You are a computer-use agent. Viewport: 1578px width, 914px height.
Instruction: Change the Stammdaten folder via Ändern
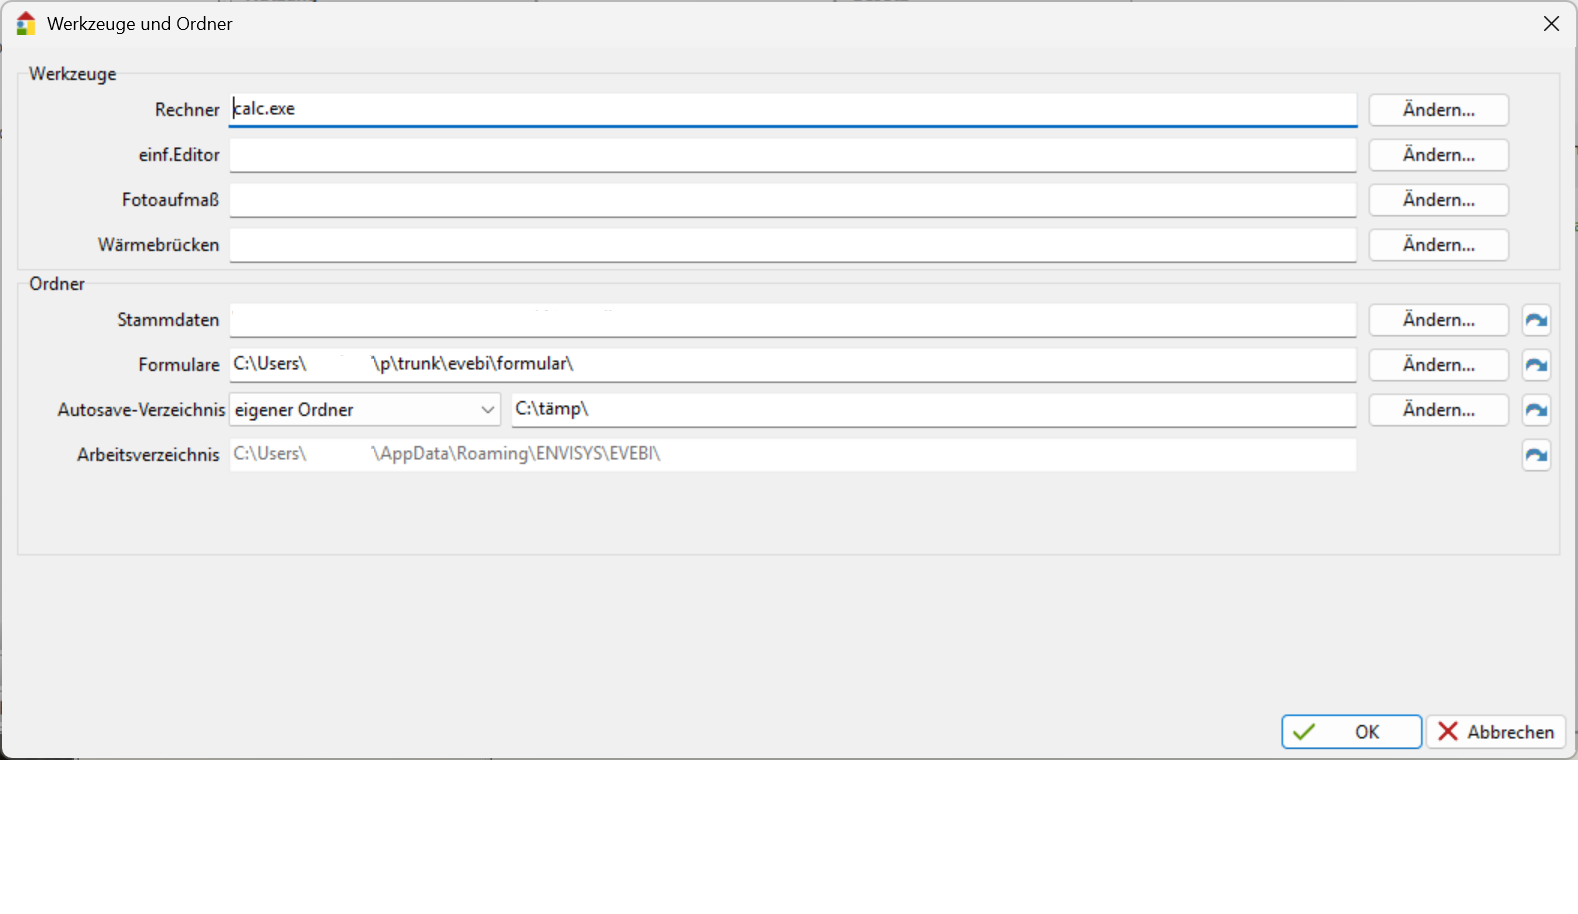point(1438,320)
